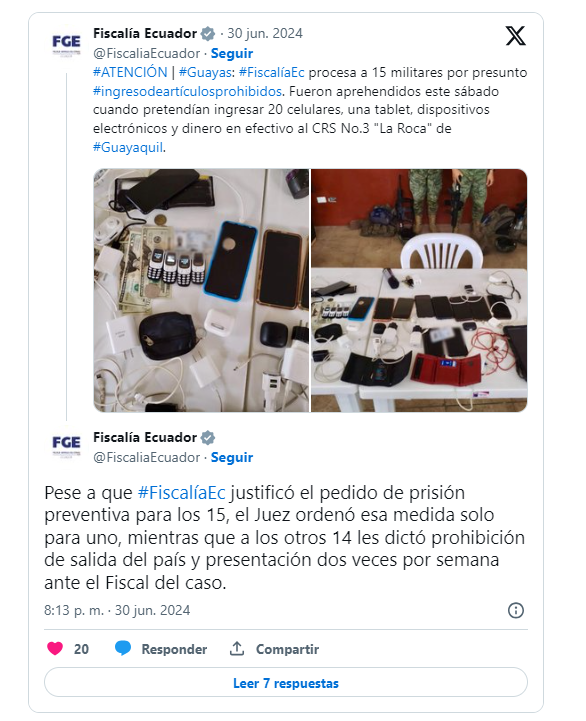The height and width of the screenshot is (721, 586).
Task: Follow FiscaliaEcuador via top Seguir link
Action: (232, 53)
